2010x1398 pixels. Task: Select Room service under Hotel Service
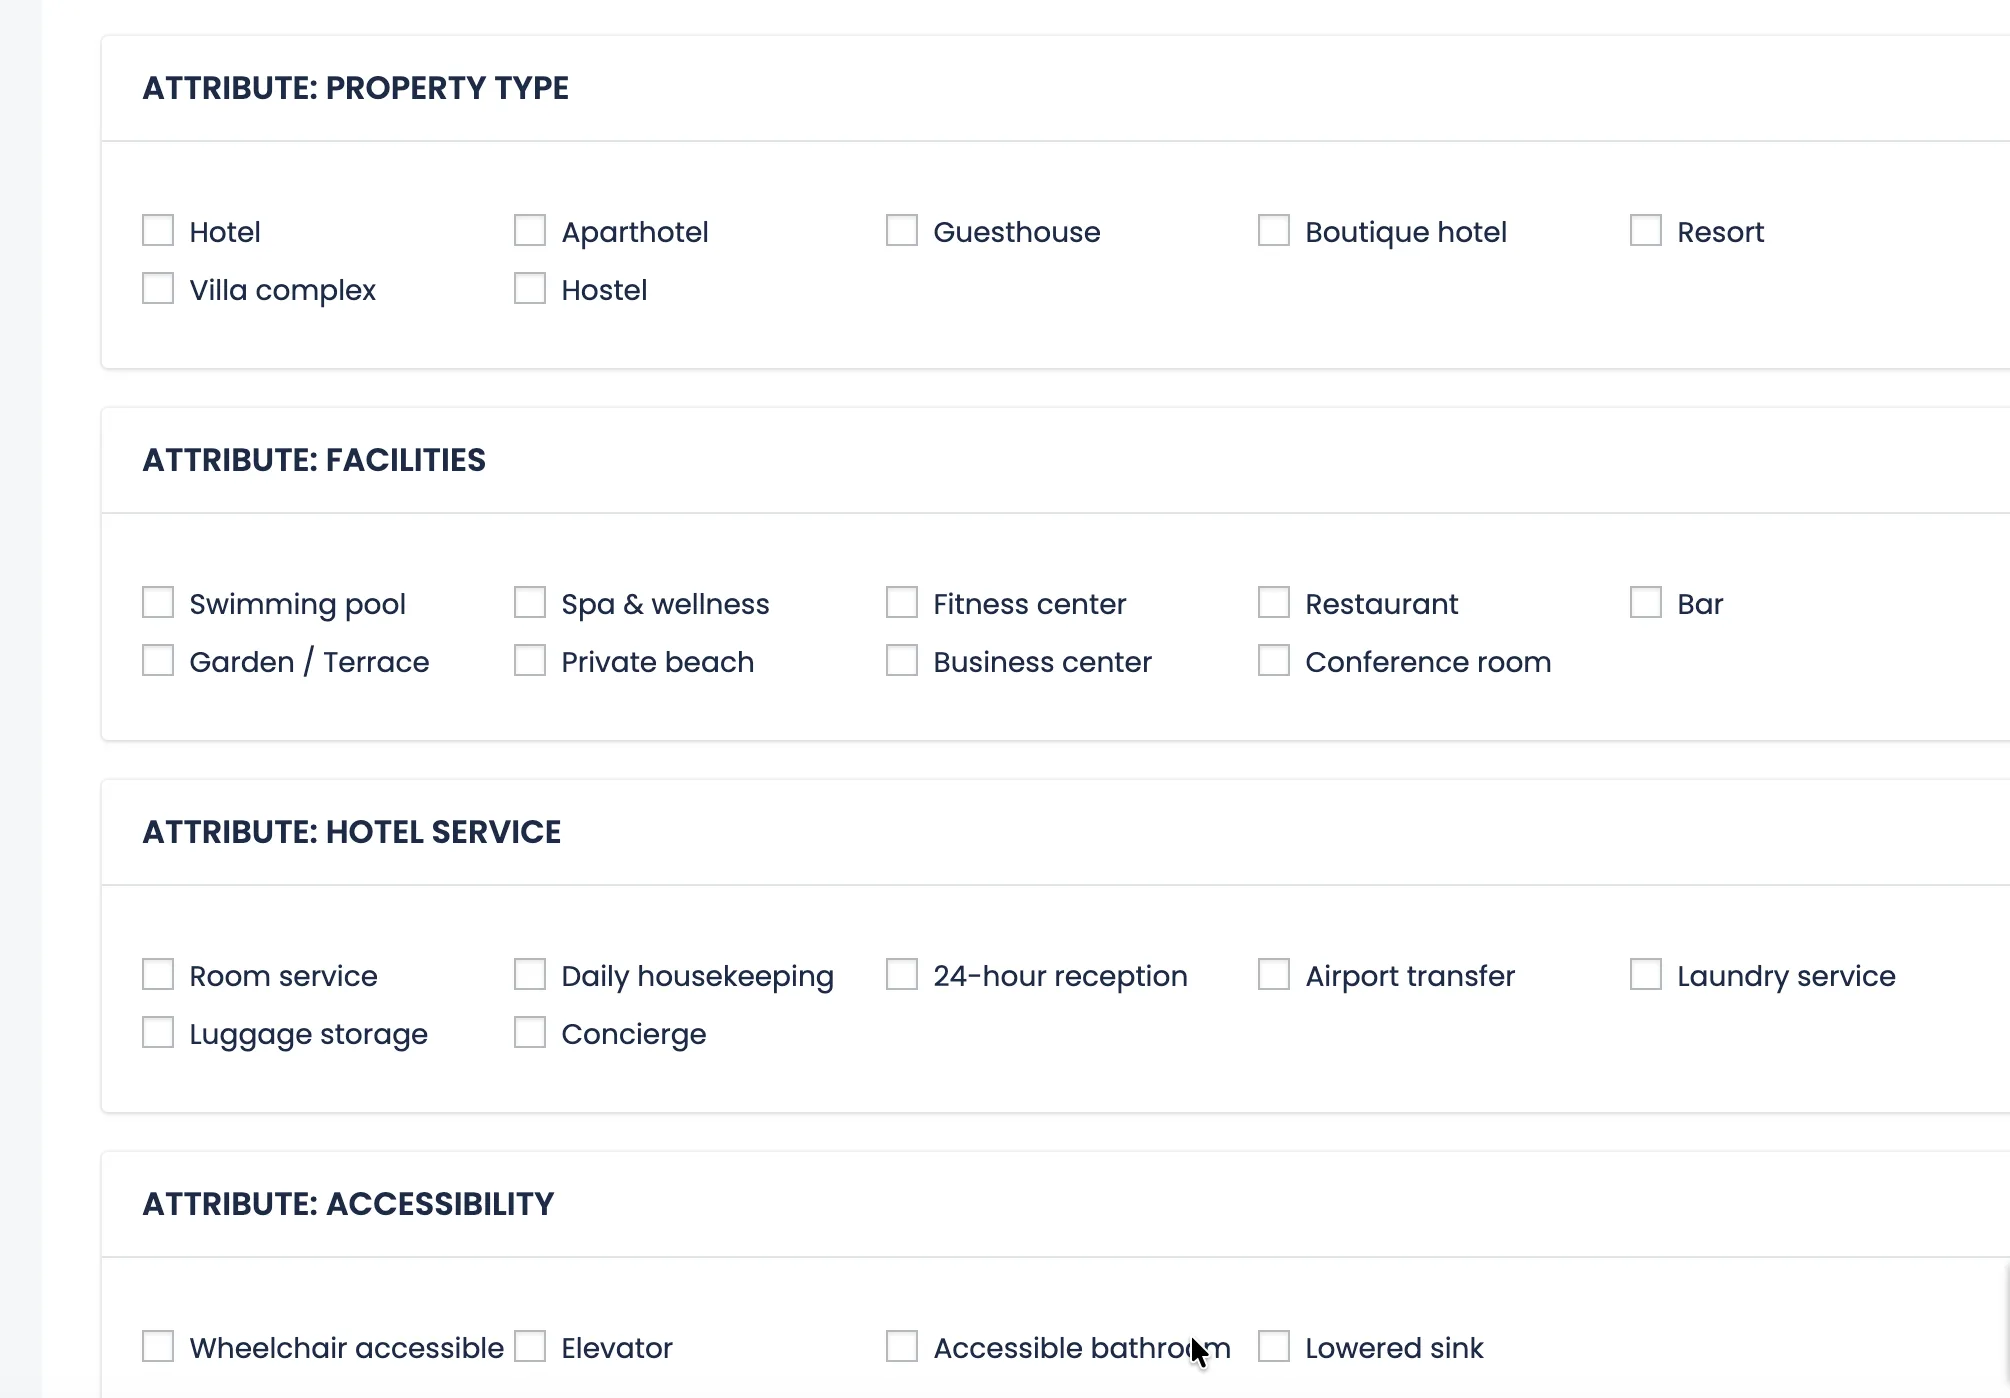click(x=157, y=974)
